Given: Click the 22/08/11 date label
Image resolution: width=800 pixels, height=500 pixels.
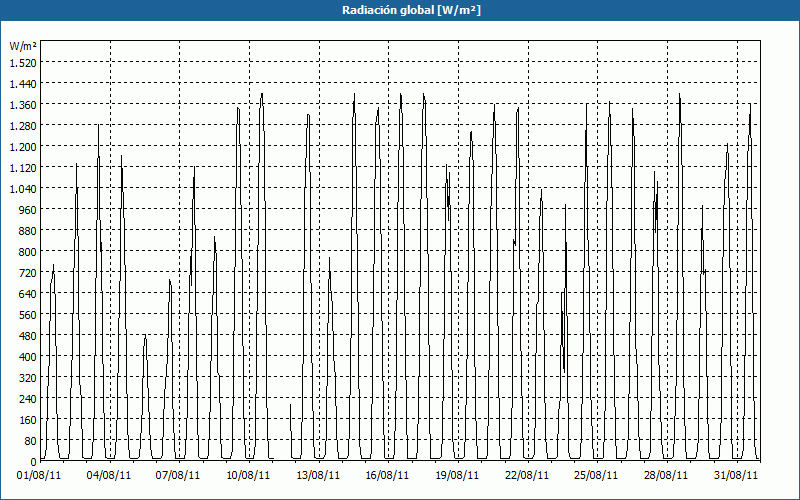Looking at the screenshot, I should 527,476.
